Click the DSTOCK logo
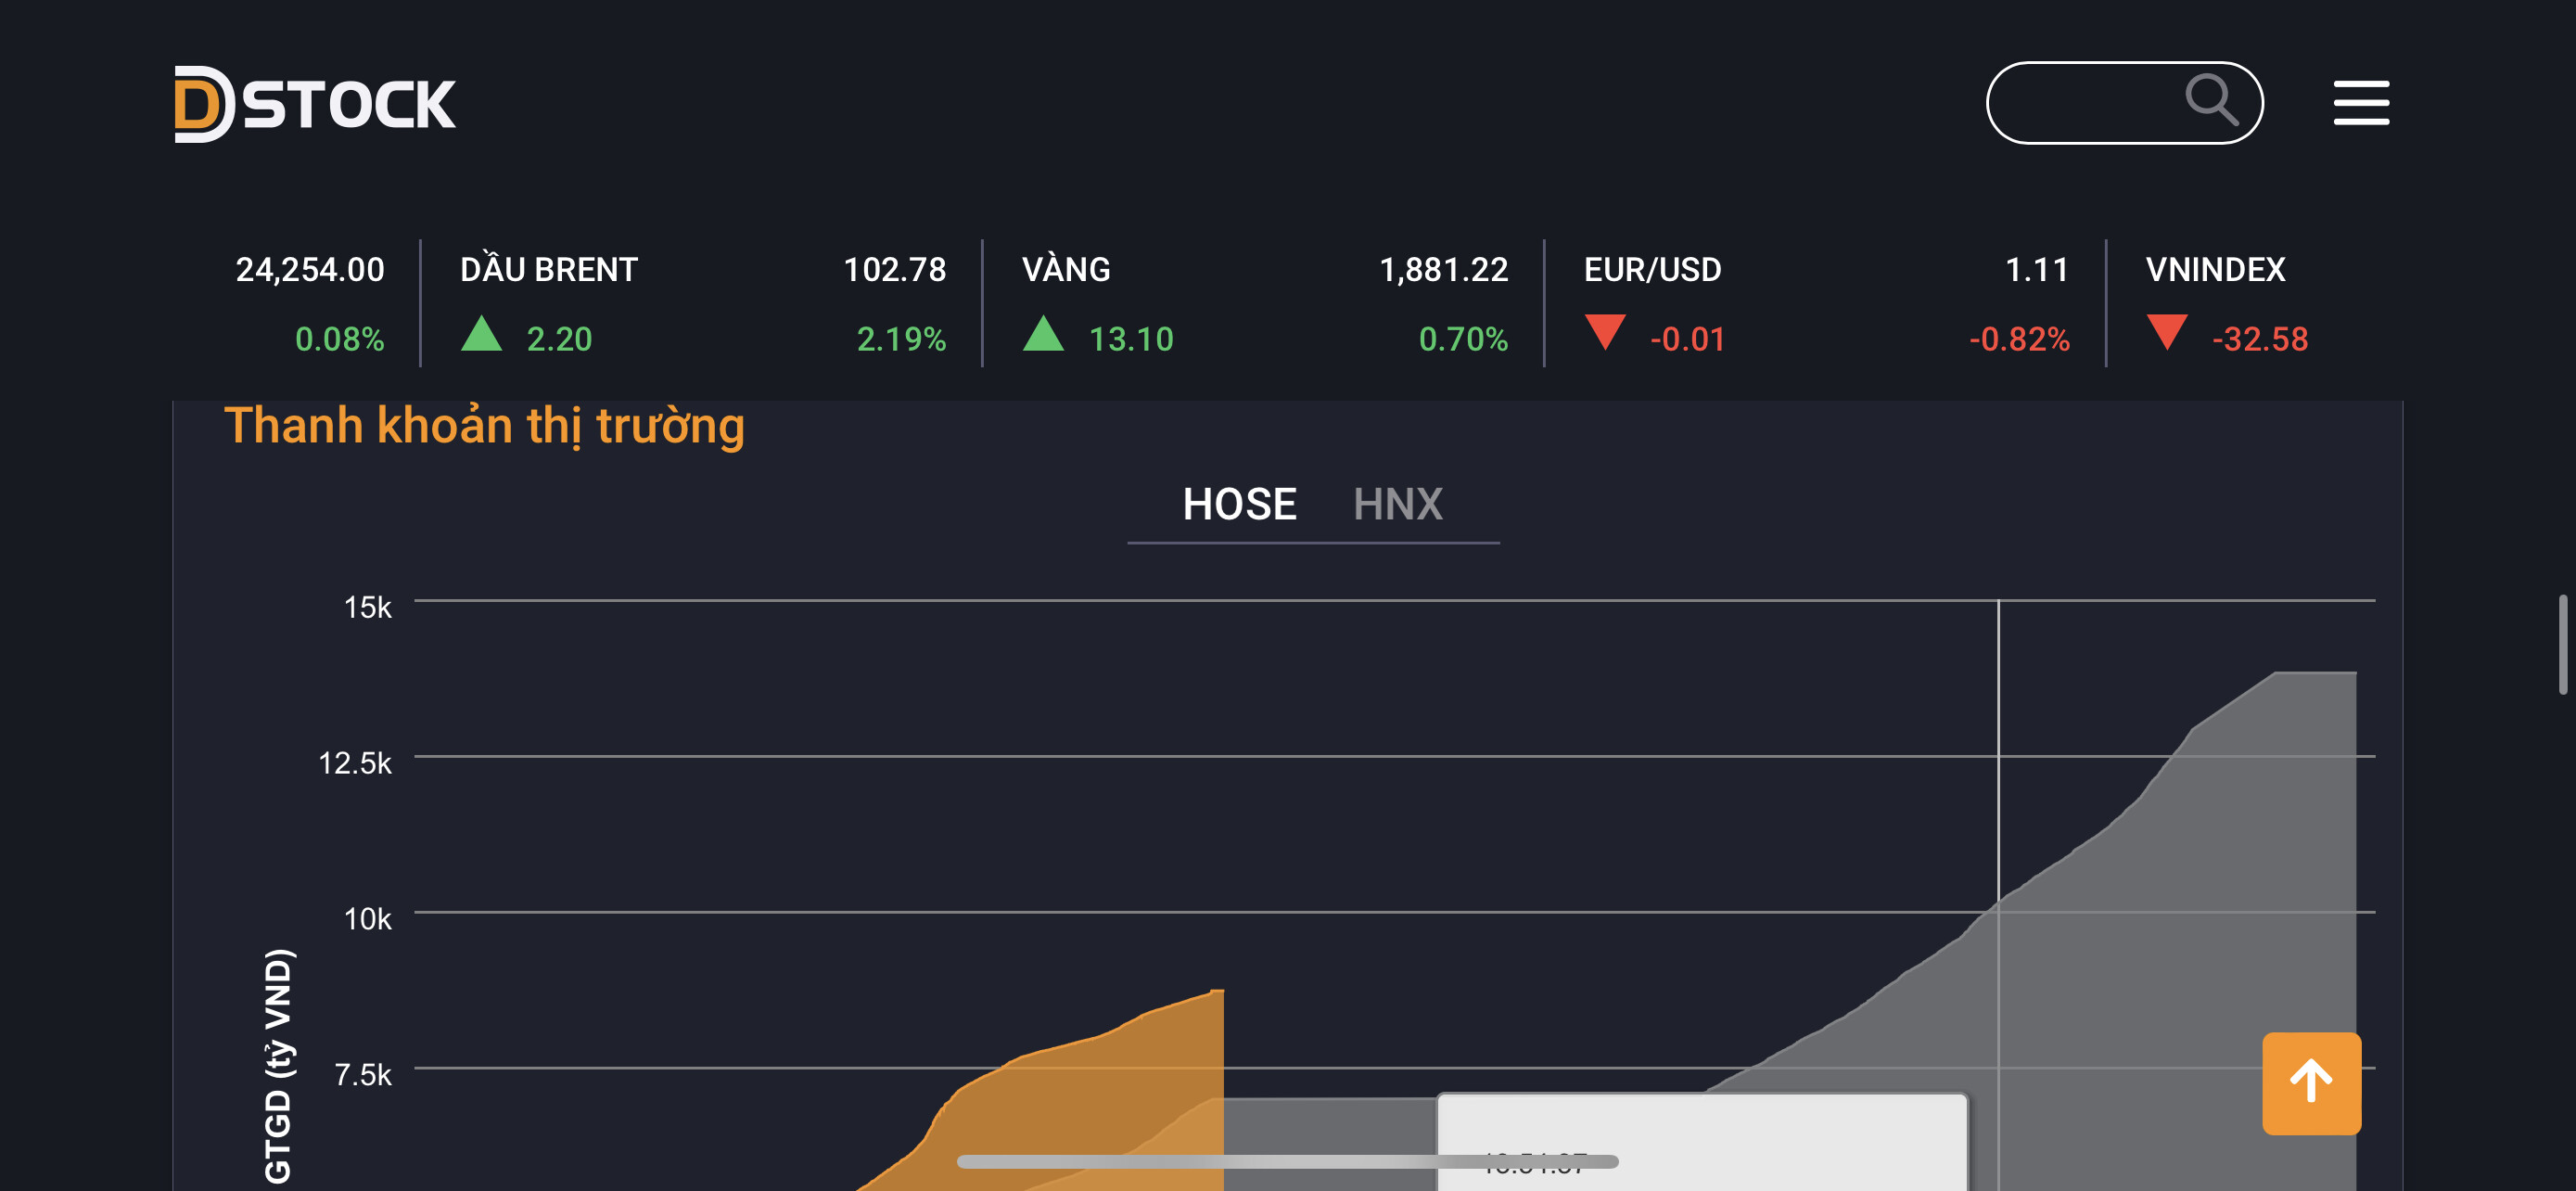 click(315, 103)
